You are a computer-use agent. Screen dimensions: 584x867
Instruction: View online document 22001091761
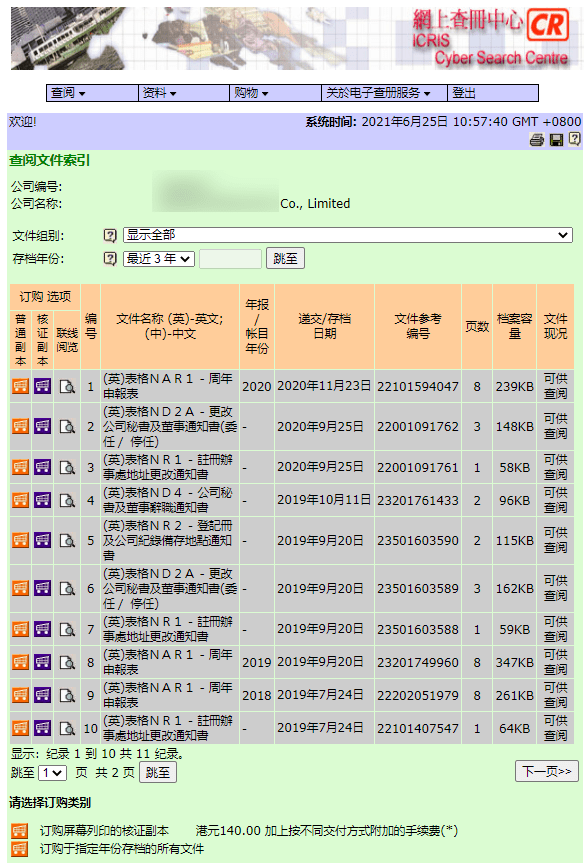[x=67, y=468]
